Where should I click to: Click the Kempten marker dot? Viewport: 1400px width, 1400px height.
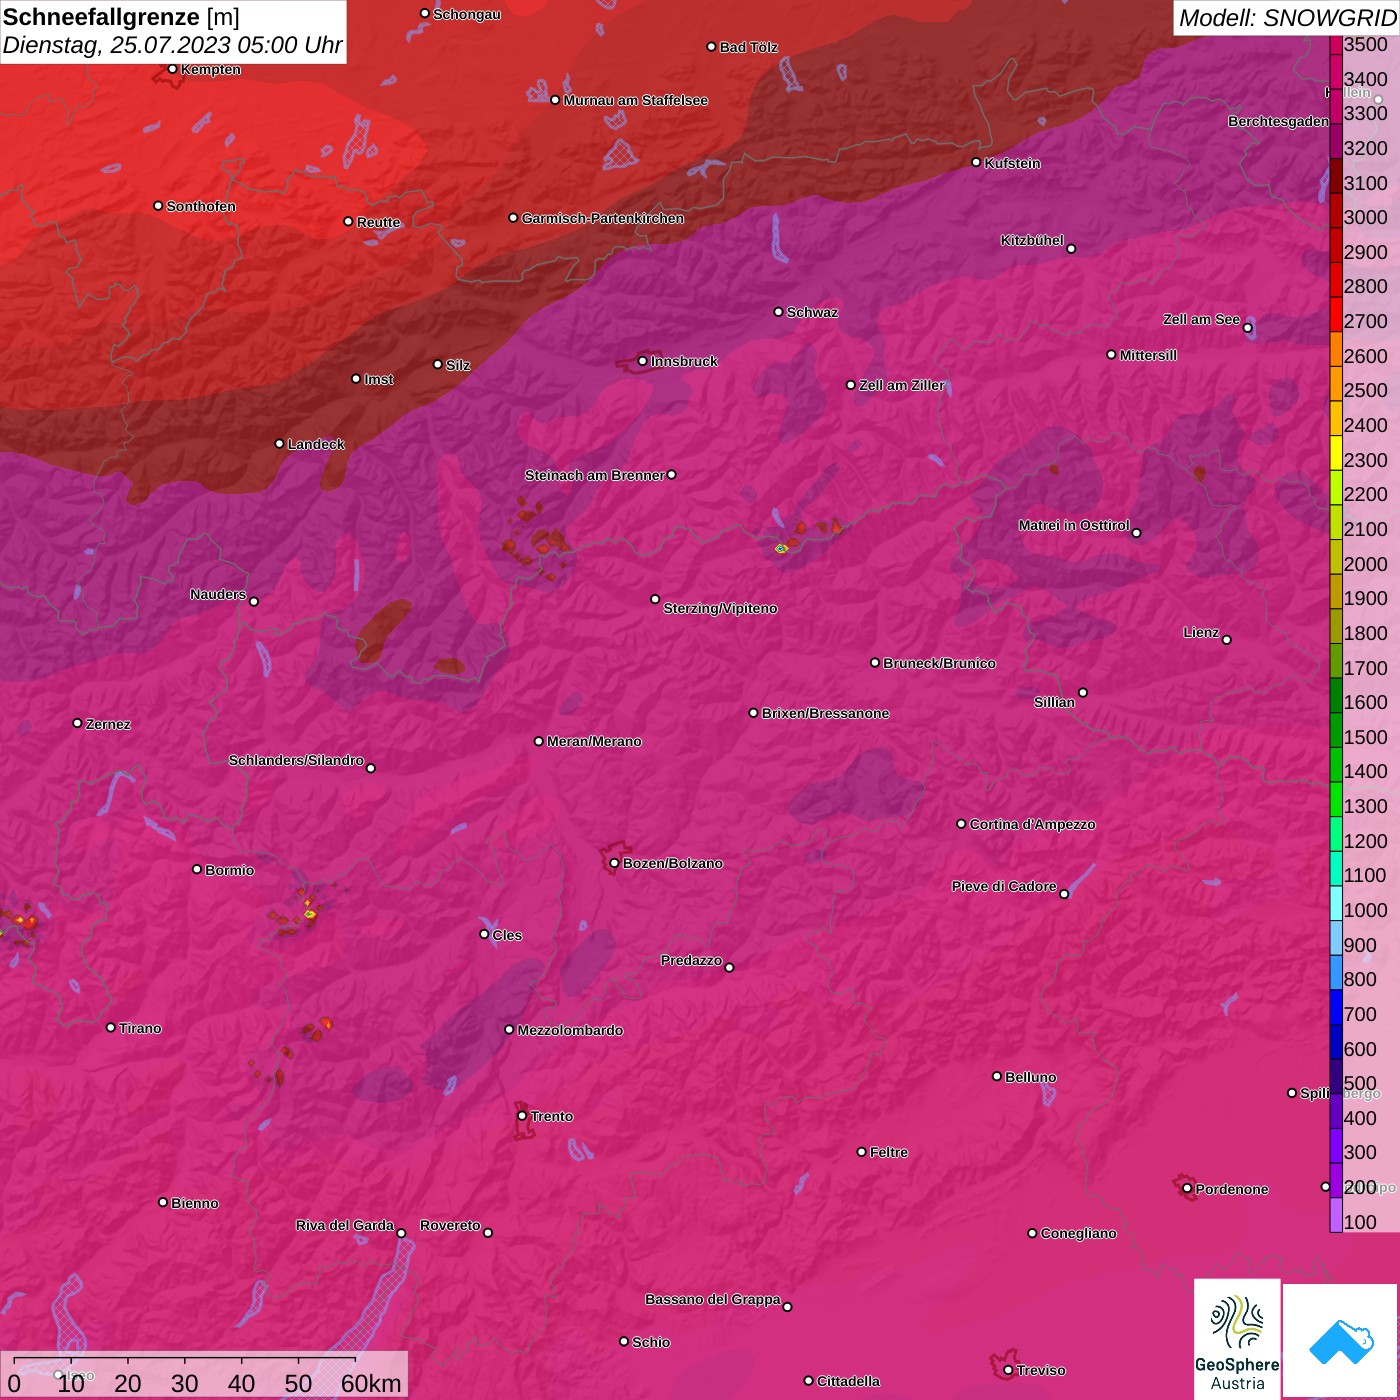pos(173,69)
